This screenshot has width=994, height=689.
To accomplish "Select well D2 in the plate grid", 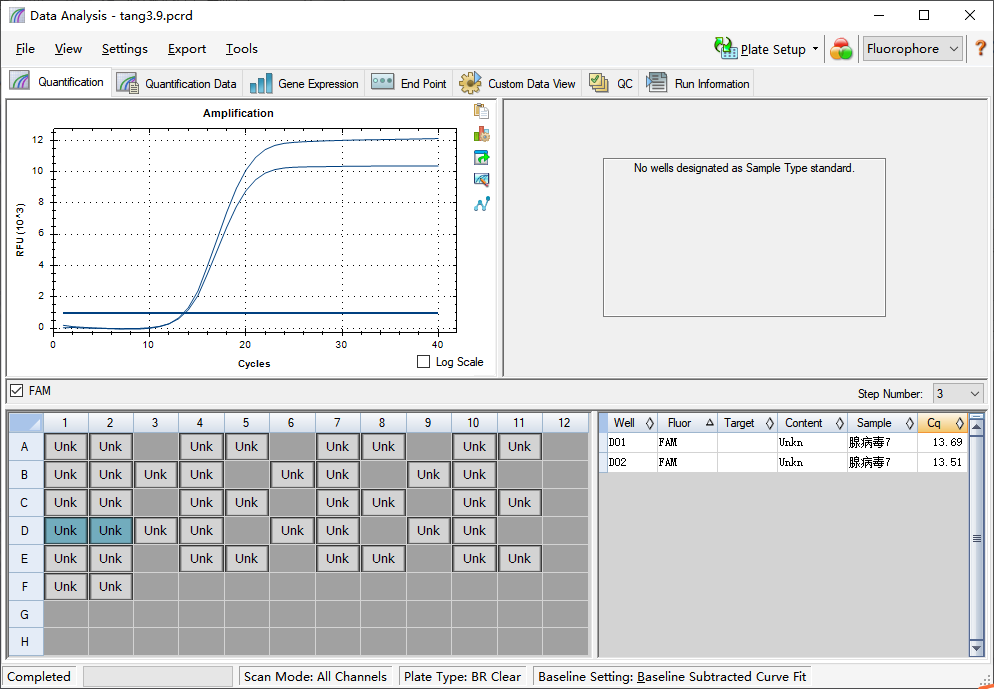I will pos(110,531).
